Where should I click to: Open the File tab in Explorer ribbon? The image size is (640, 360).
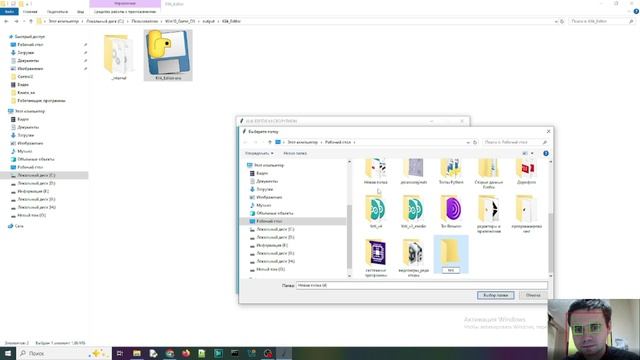(9, 12)
